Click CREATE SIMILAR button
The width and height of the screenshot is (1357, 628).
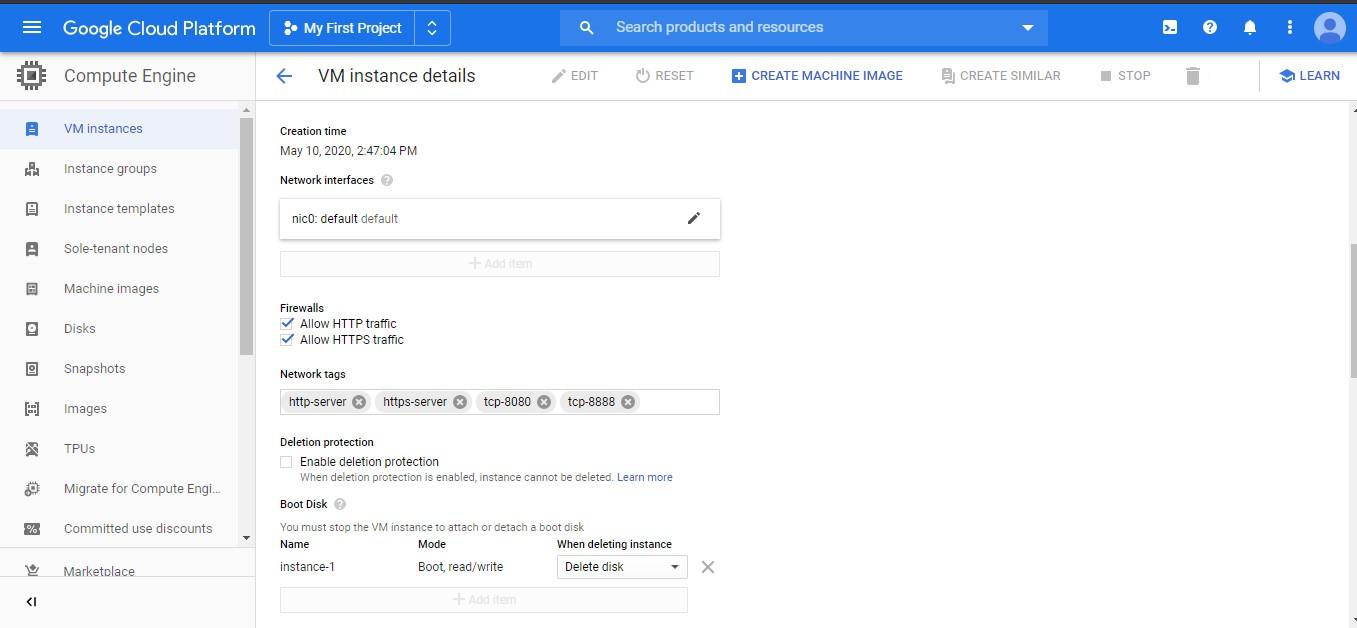(x=1001, y=76)
